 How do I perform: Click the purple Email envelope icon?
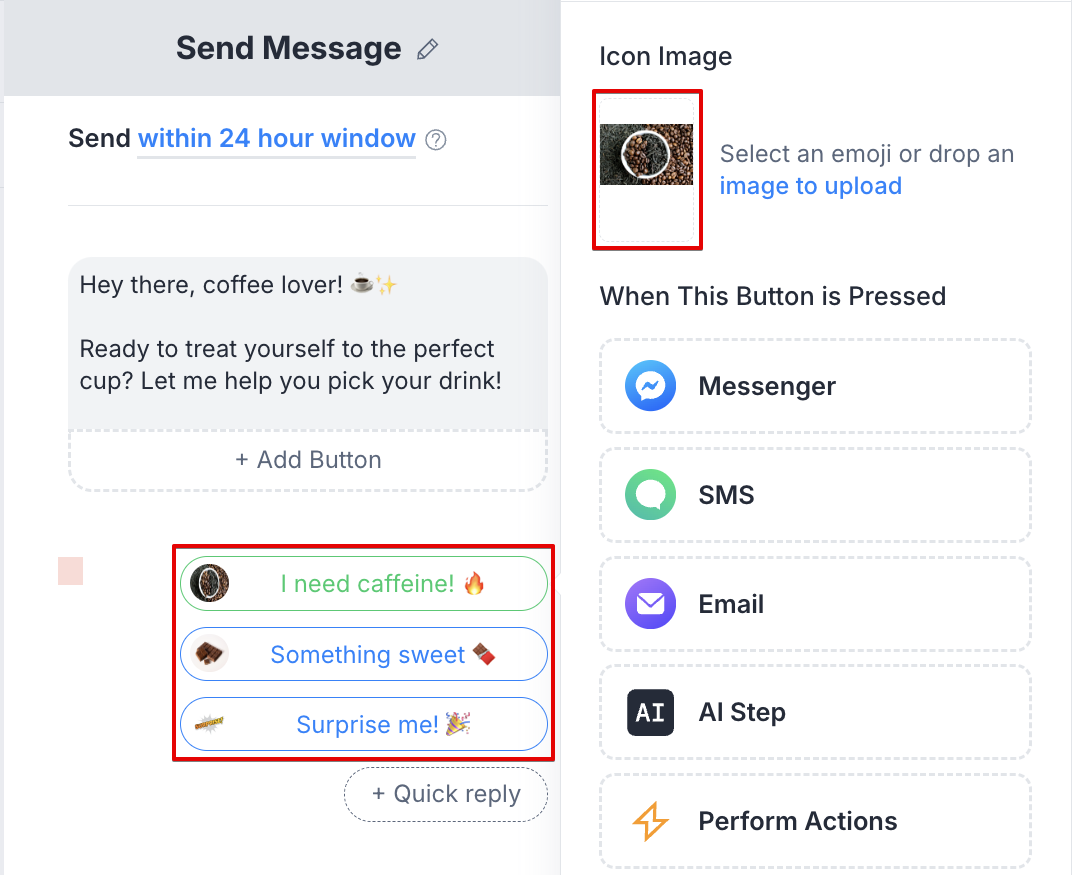coord(650,604)
